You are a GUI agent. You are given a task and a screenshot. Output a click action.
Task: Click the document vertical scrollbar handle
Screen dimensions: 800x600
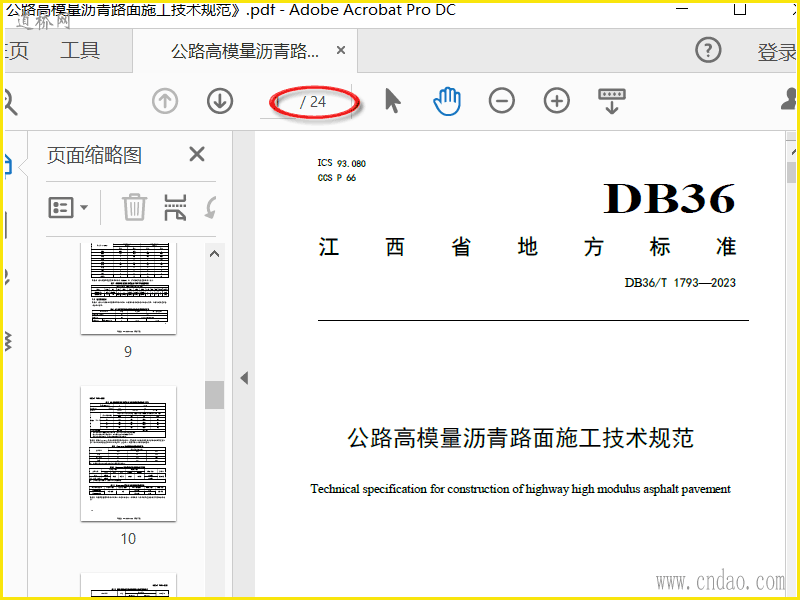791,172
